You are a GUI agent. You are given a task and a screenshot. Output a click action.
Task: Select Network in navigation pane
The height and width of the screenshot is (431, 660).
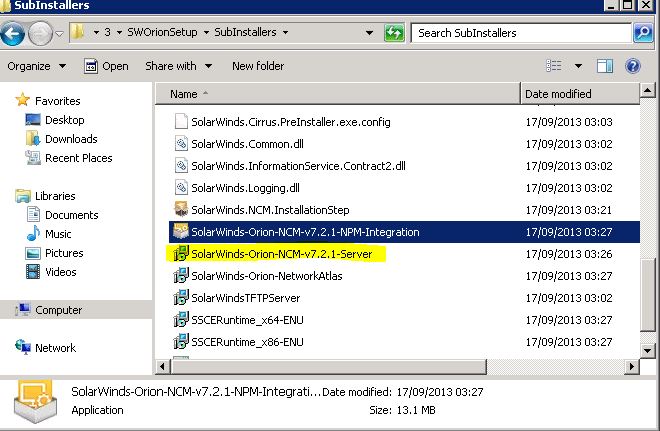point(56,348)
